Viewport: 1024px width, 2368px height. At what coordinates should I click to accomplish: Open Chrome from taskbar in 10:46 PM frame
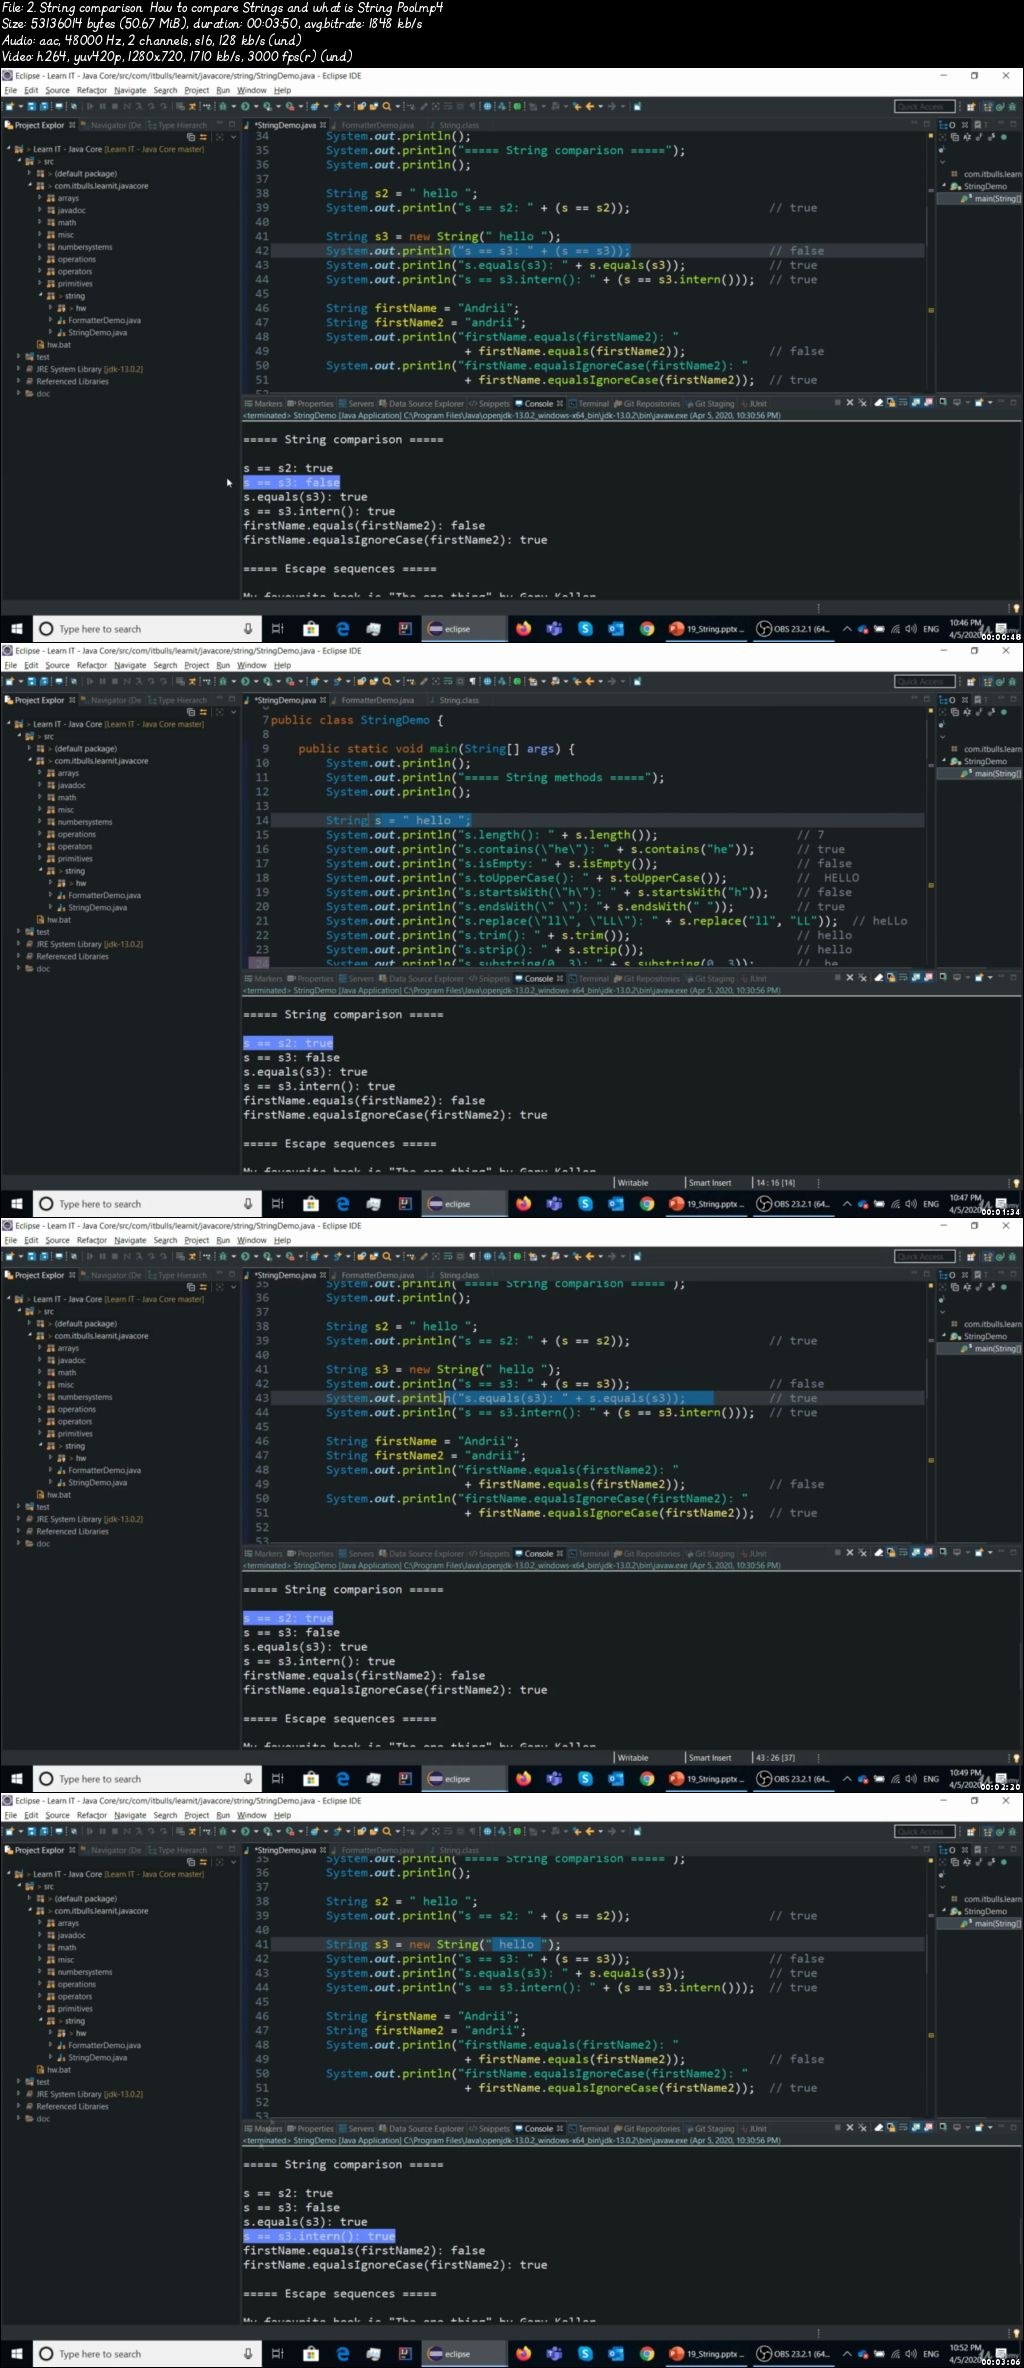[x=647, y=629]
